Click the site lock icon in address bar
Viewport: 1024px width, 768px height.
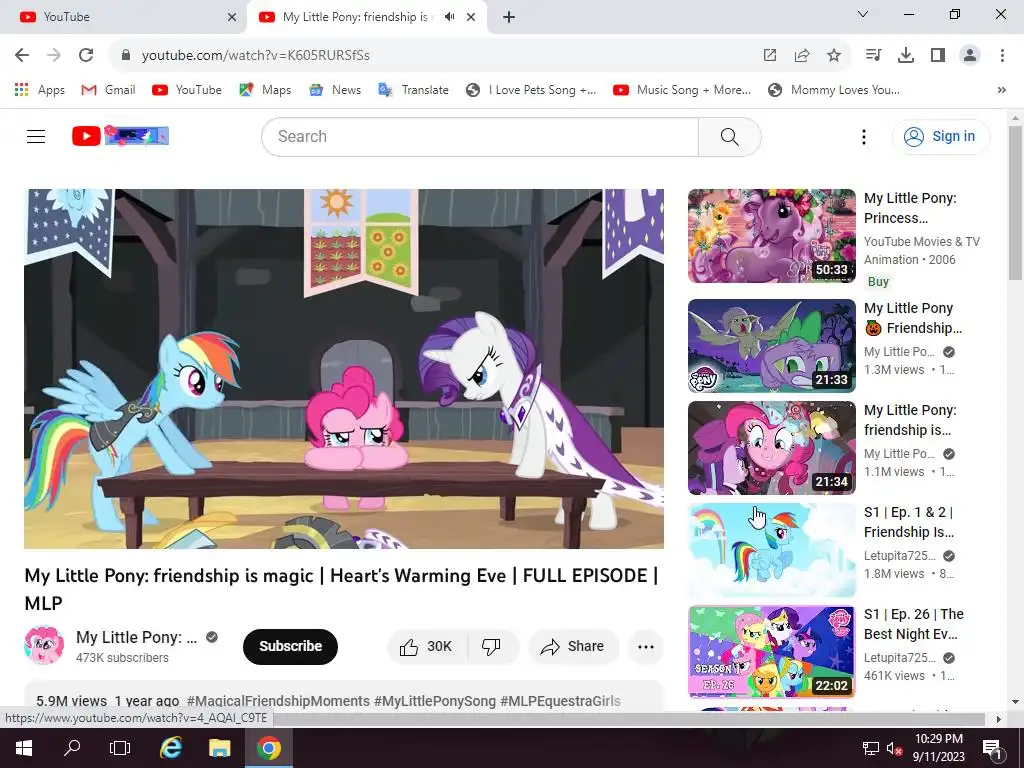point(126,55)
